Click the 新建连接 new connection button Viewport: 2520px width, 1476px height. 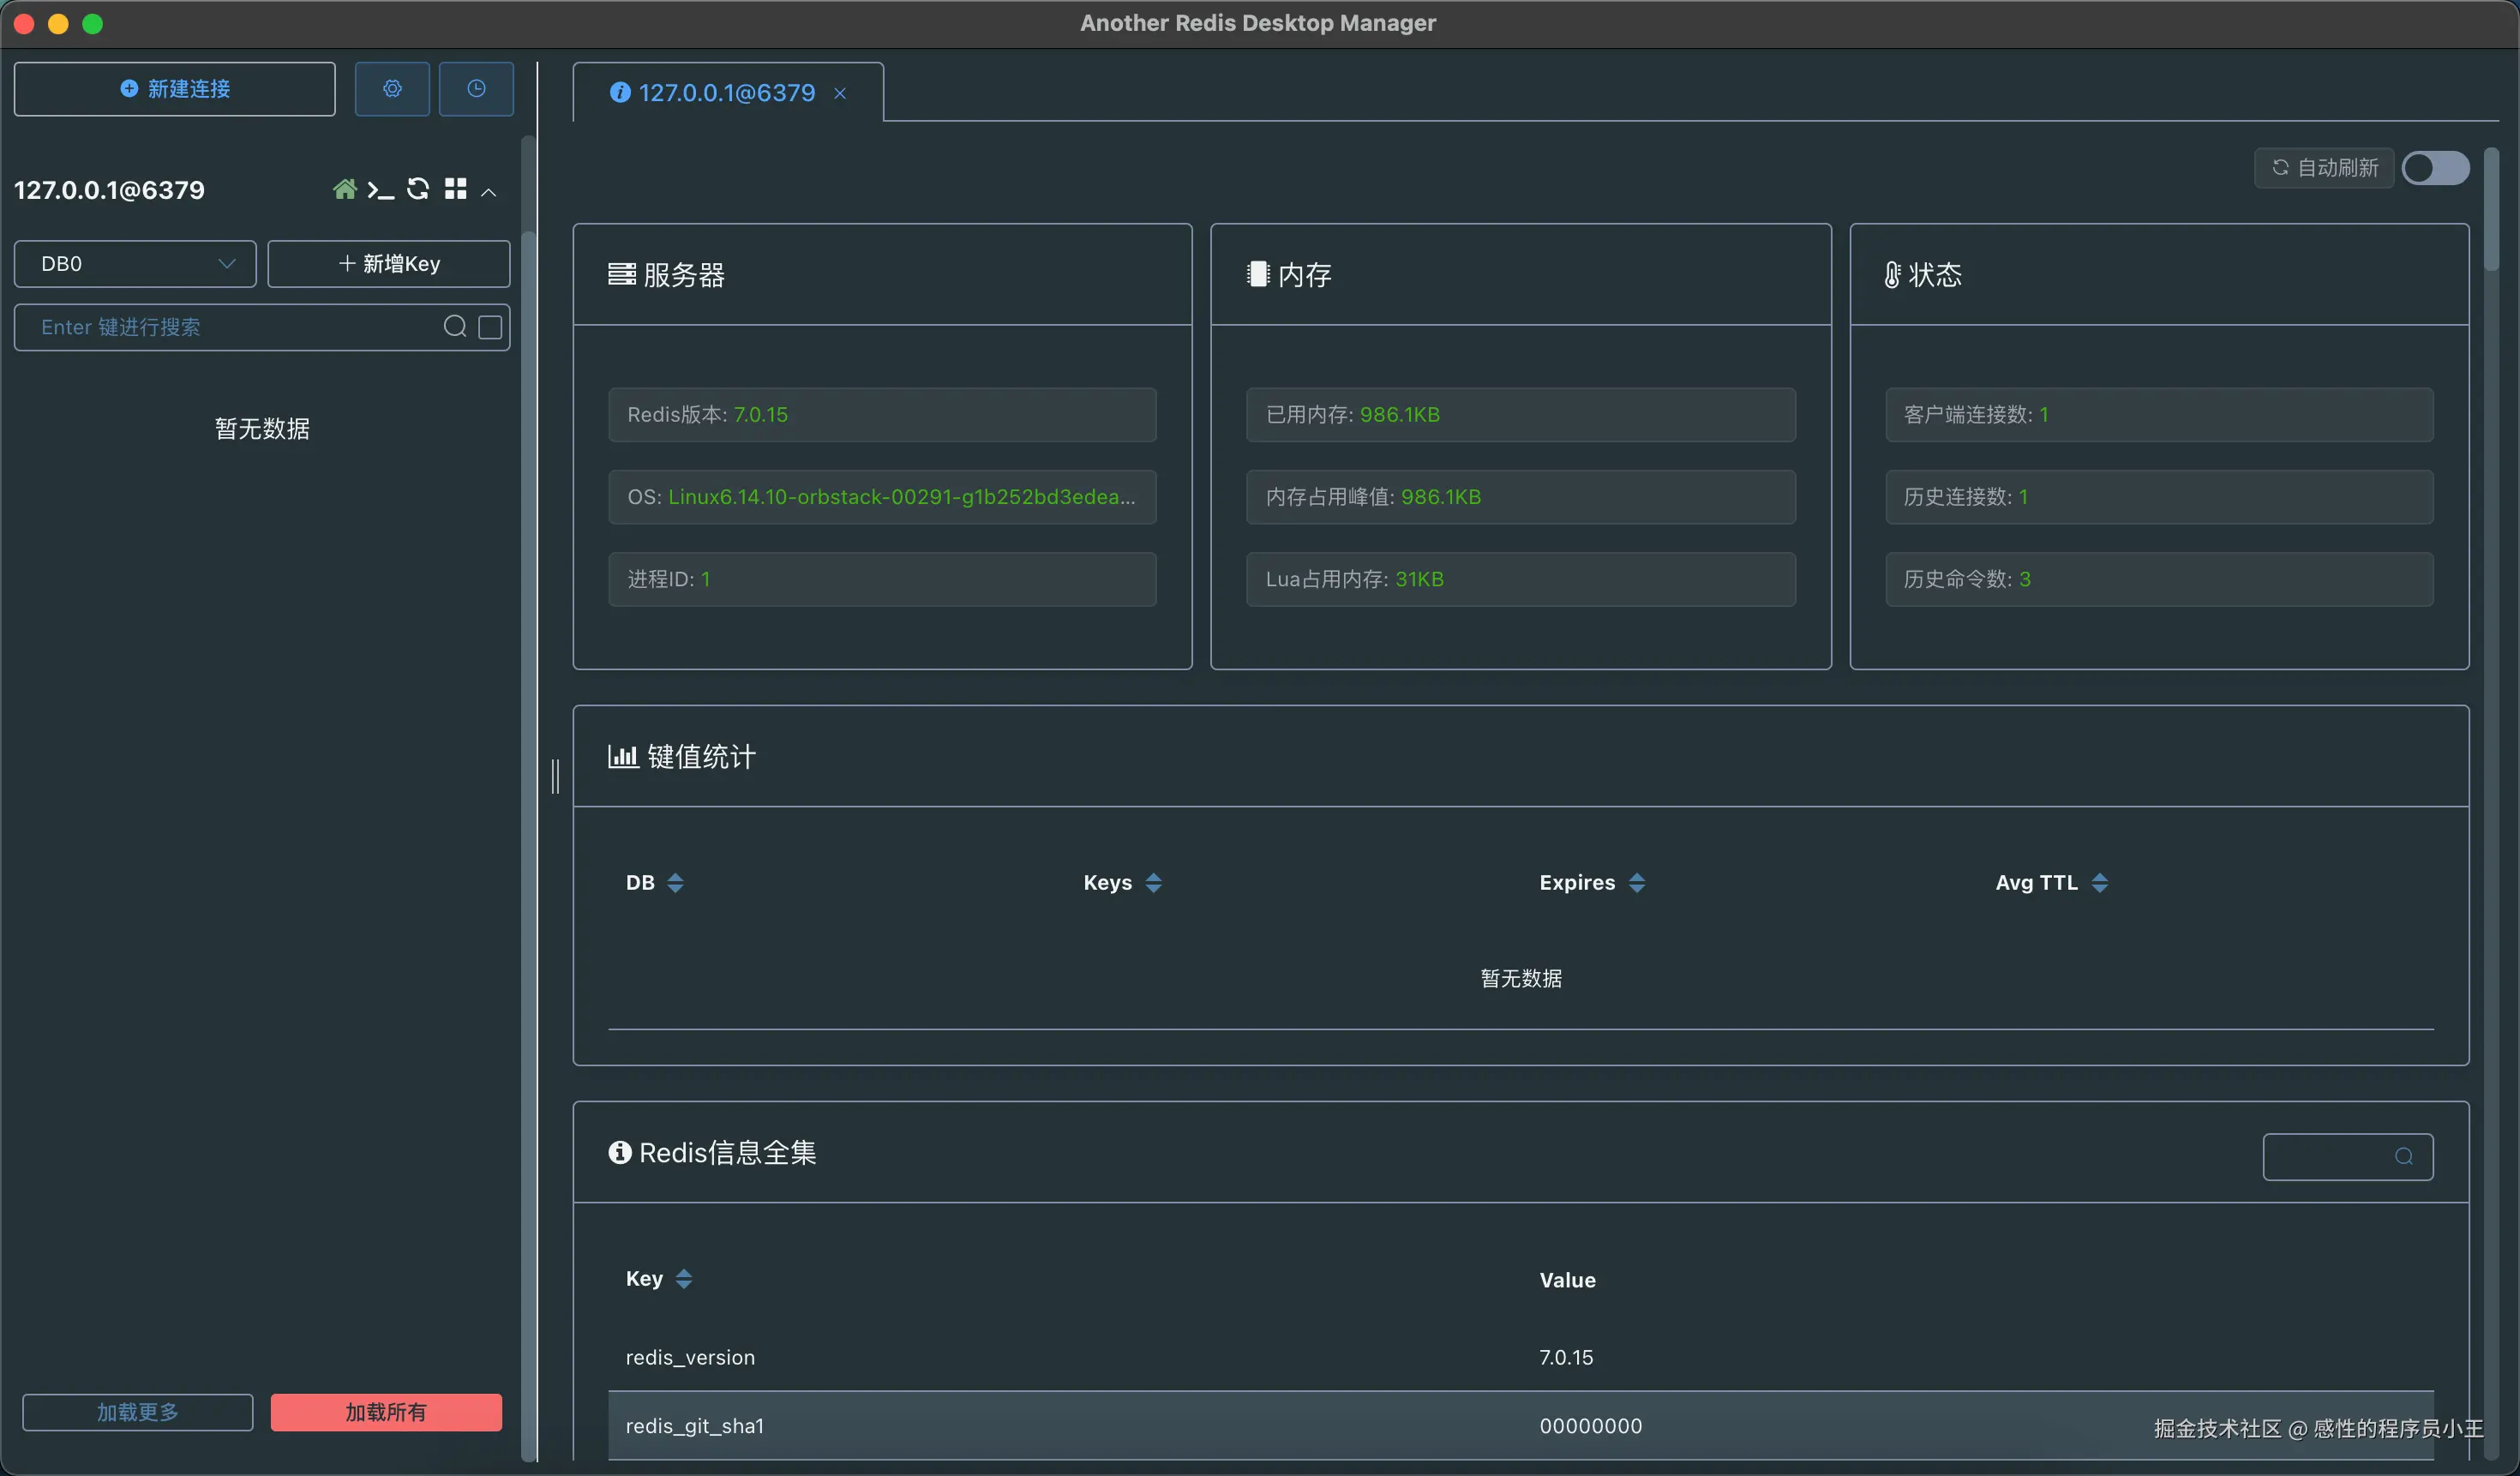tap(175, 89)
